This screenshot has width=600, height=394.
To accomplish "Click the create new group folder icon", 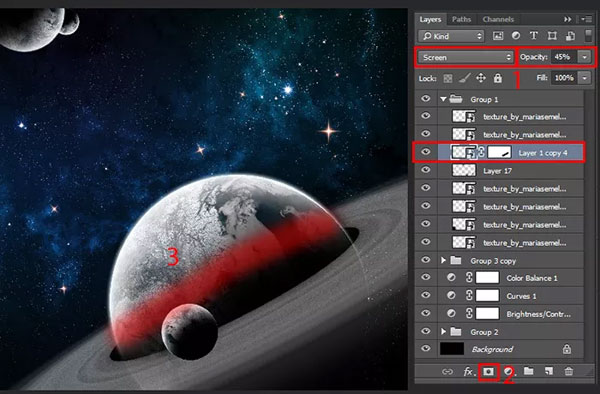I will point(528,371).
